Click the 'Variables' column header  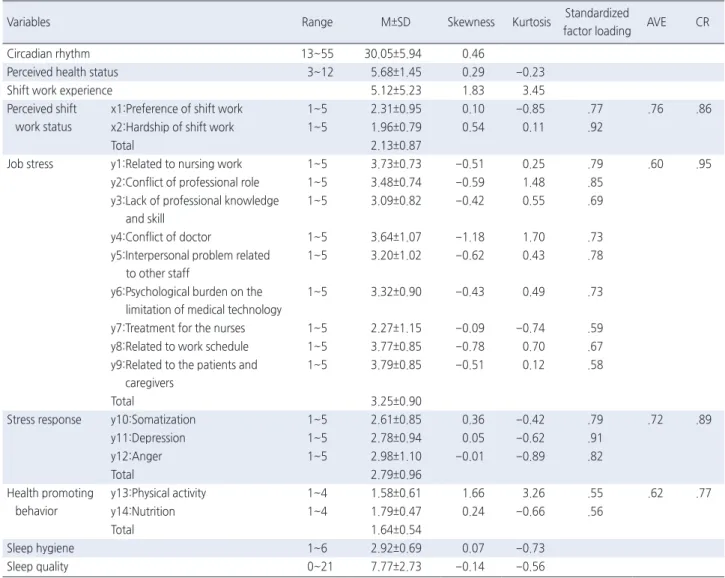(x=29, y=22)
